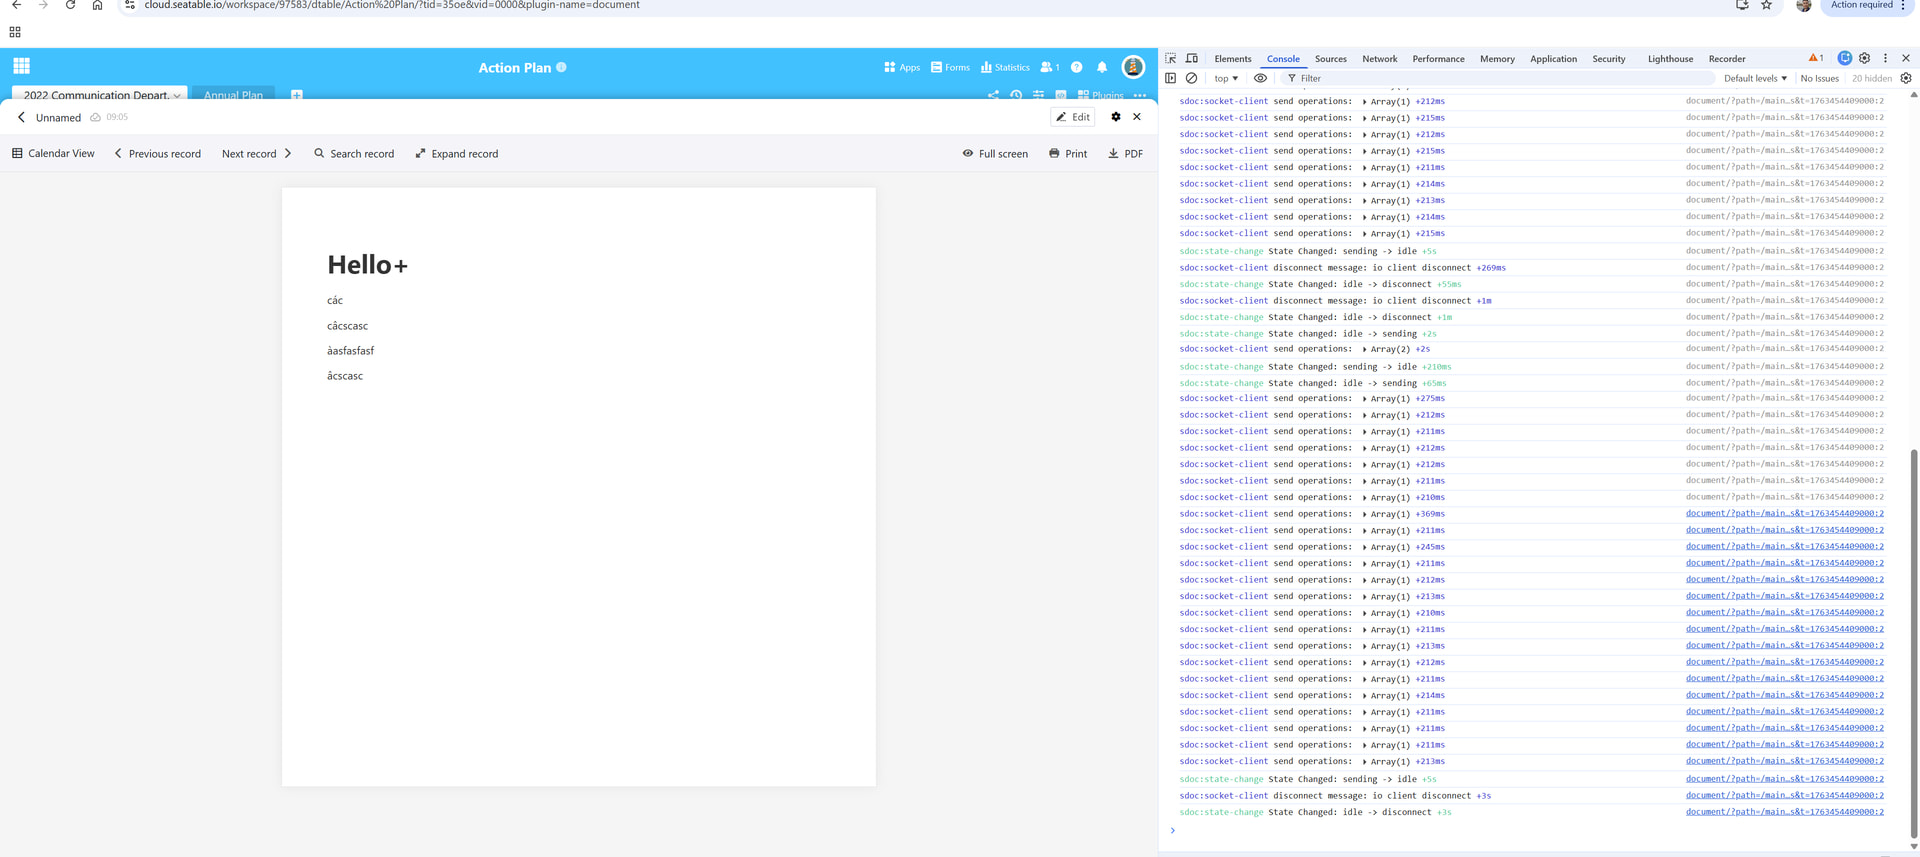This screenshot has width=1920, height=857.
Task: Toggle the console sidebar panel
Action: pos(1171,78)
